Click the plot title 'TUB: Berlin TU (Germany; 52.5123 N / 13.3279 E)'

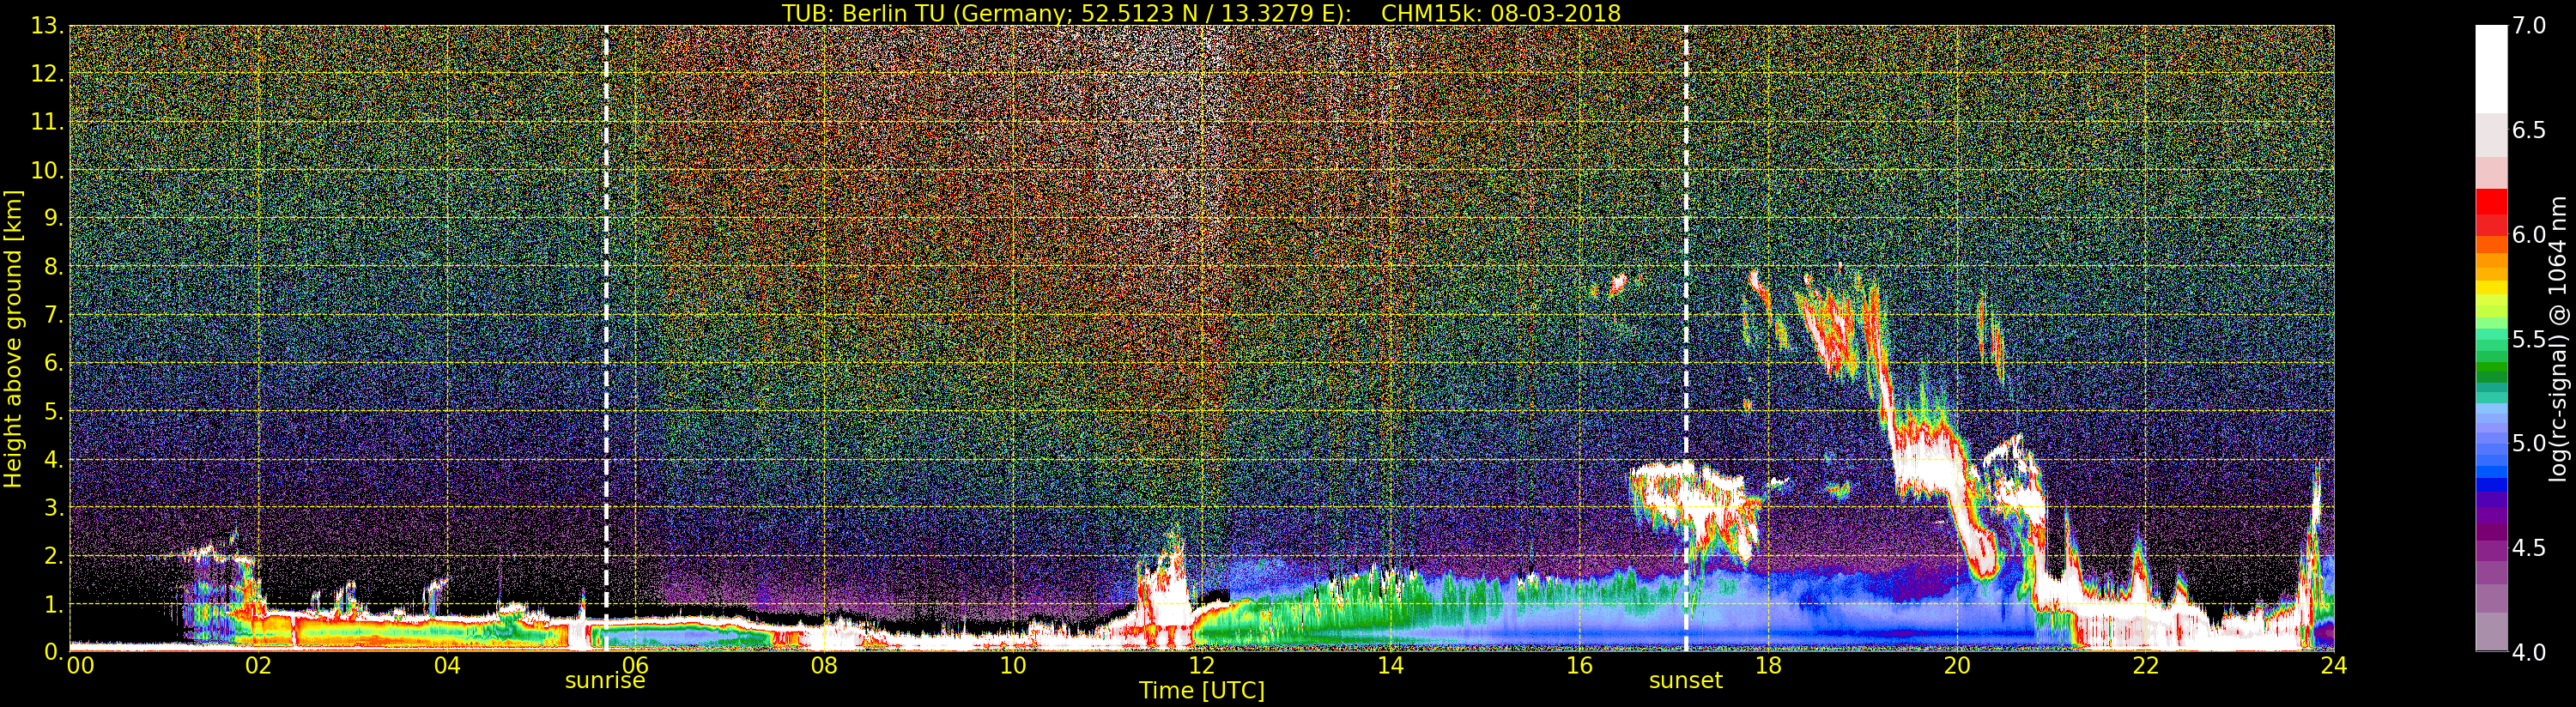(1066, 13)
